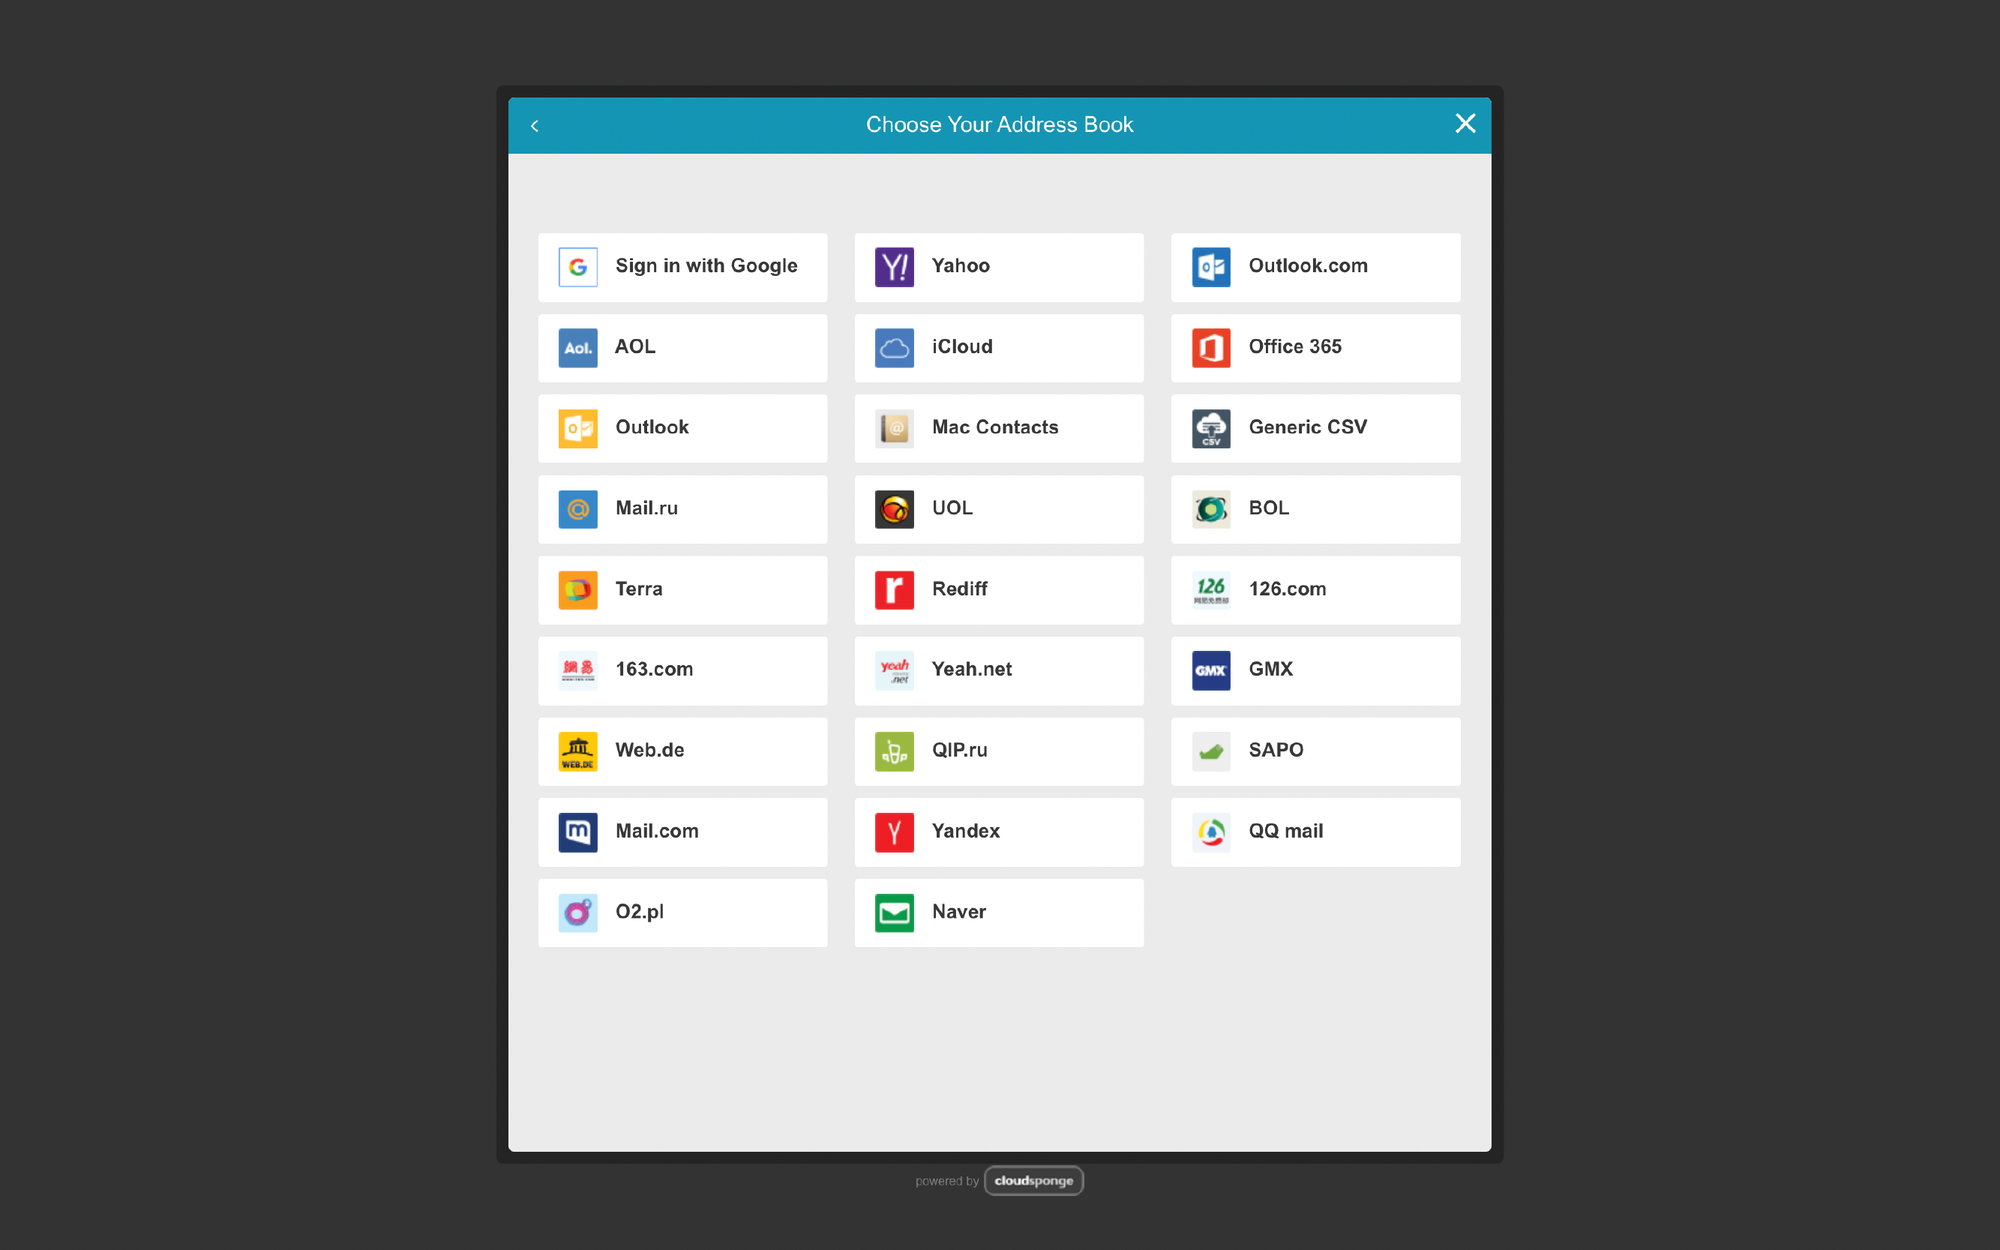Select iCloud address book
The image size is (2000, 1250).
[999, 346]
